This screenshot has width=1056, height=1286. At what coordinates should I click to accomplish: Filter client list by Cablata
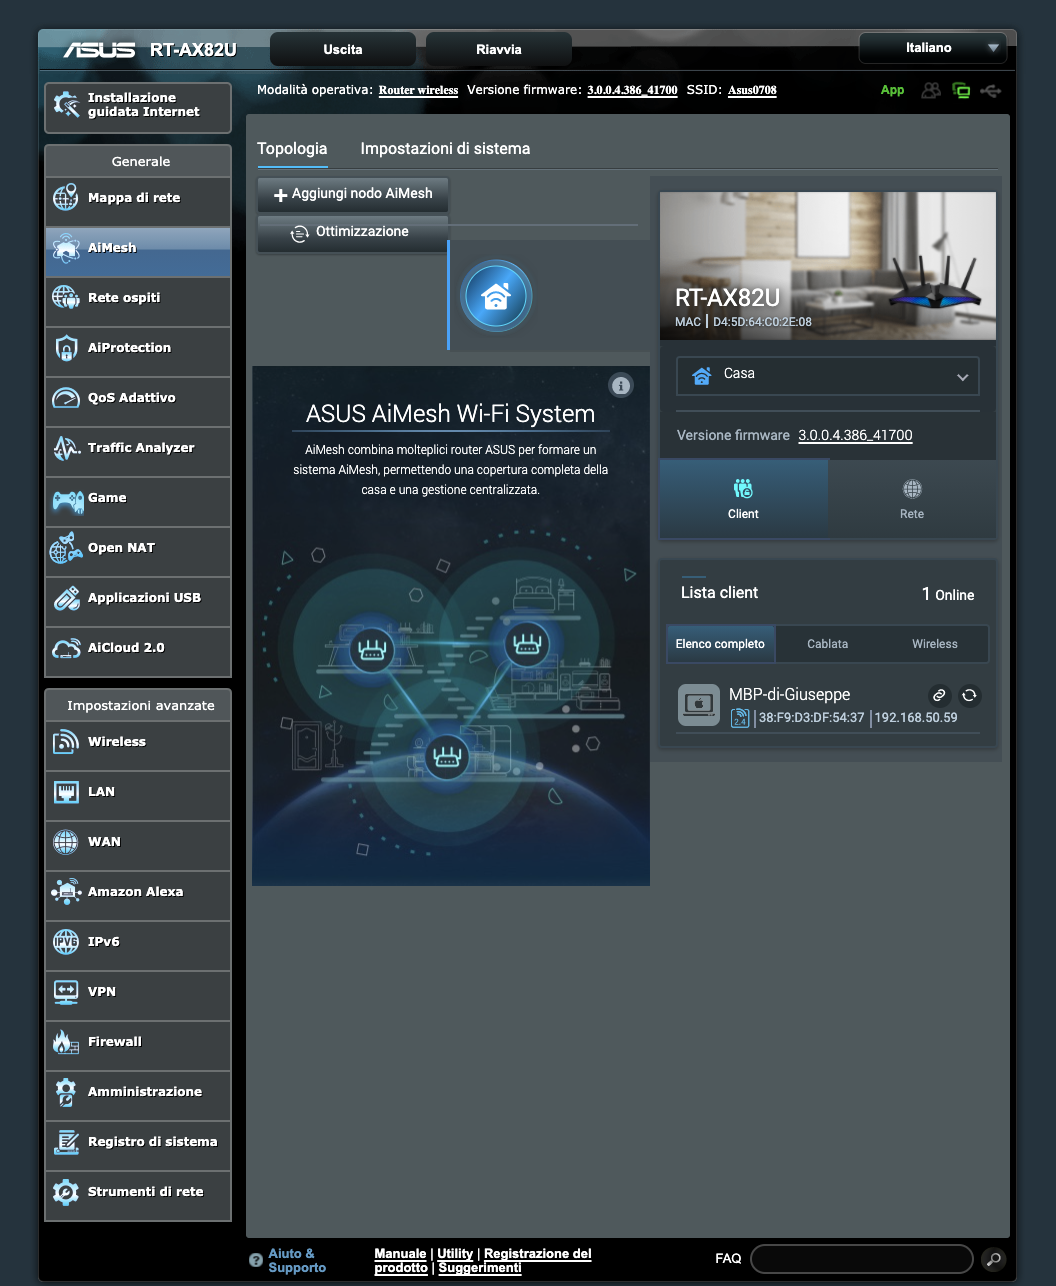828,644
